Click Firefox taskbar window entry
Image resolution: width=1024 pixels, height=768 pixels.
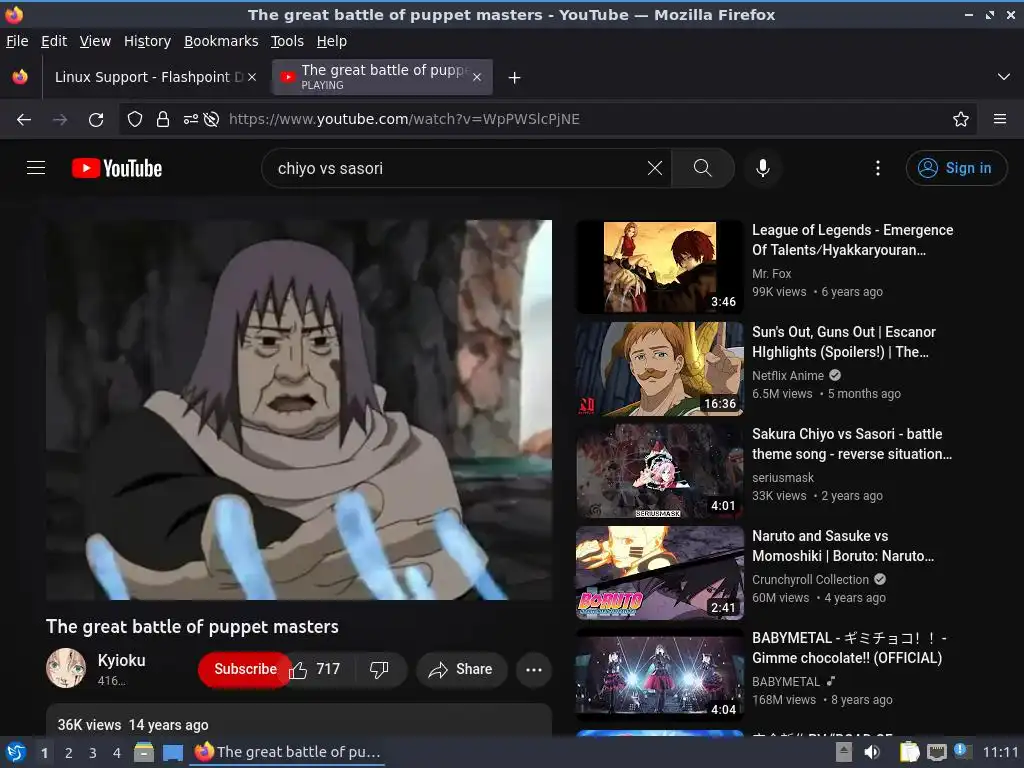pos(287,752)
